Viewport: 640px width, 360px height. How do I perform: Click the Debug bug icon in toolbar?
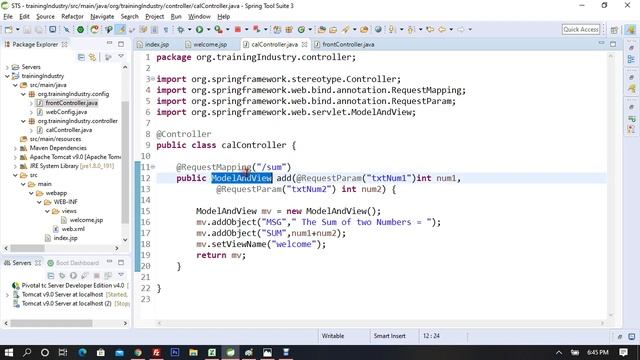(x=180, y=29)
